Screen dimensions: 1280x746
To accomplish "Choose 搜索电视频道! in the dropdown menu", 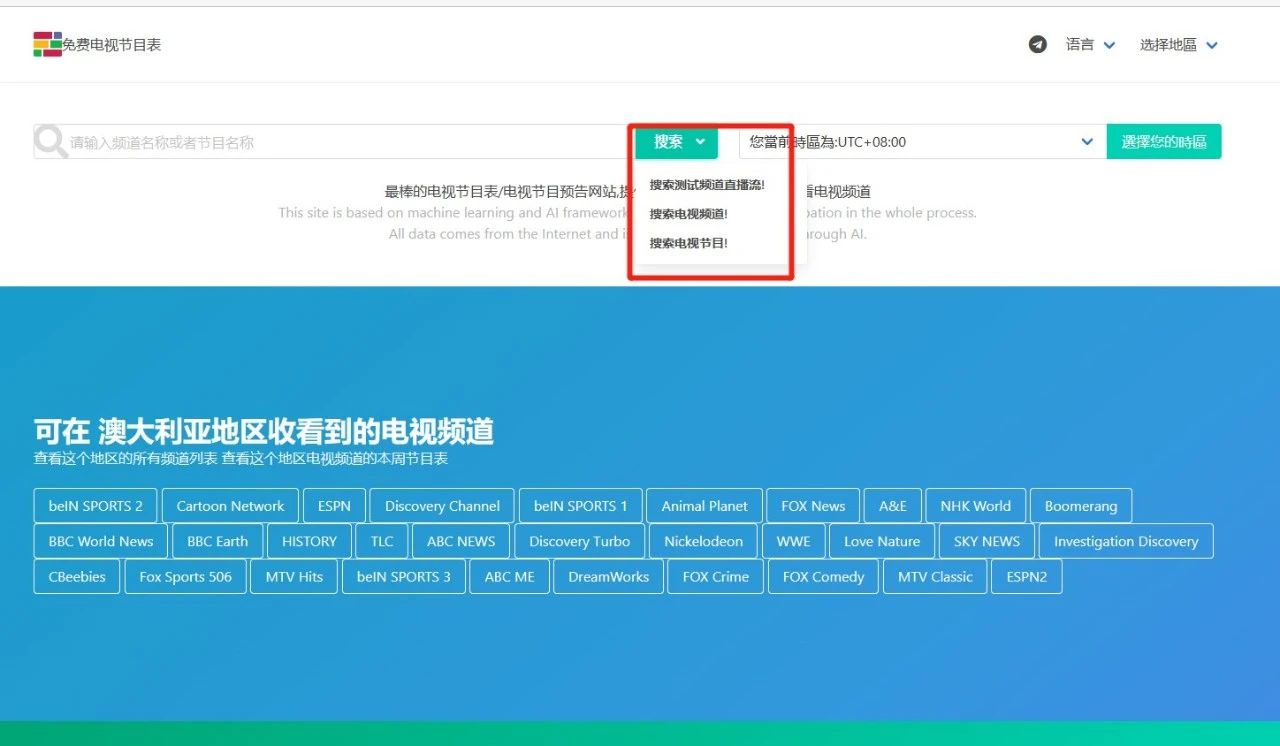I will tap(688, 213).
